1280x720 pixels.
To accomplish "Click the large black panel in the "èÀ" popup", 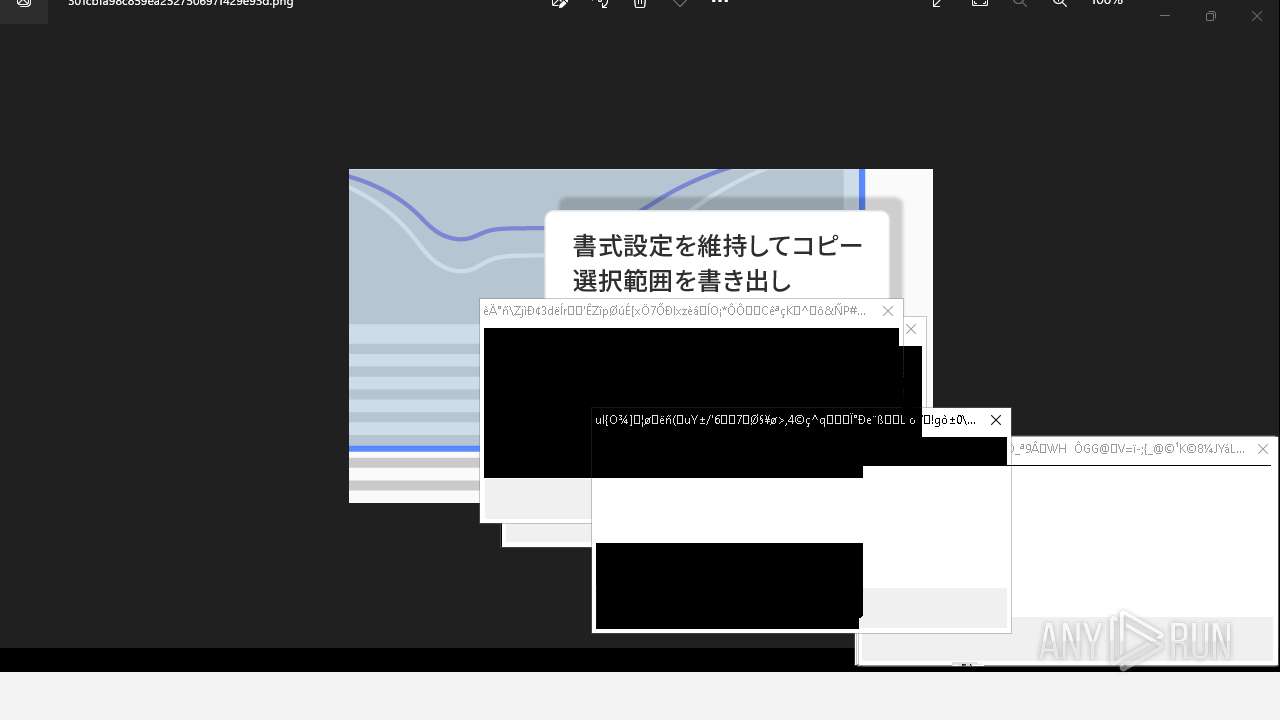I will coord(691,403).
